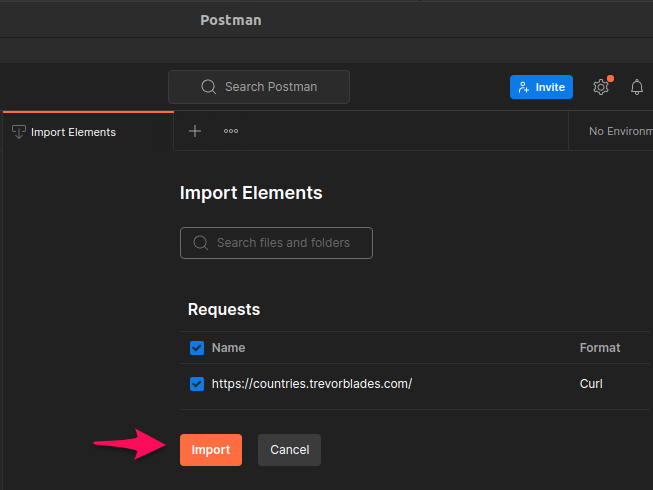Image resolution: width=653 pixels, height=490 pixels.
Task: Click the new tab plus icon
Action: 195,131
